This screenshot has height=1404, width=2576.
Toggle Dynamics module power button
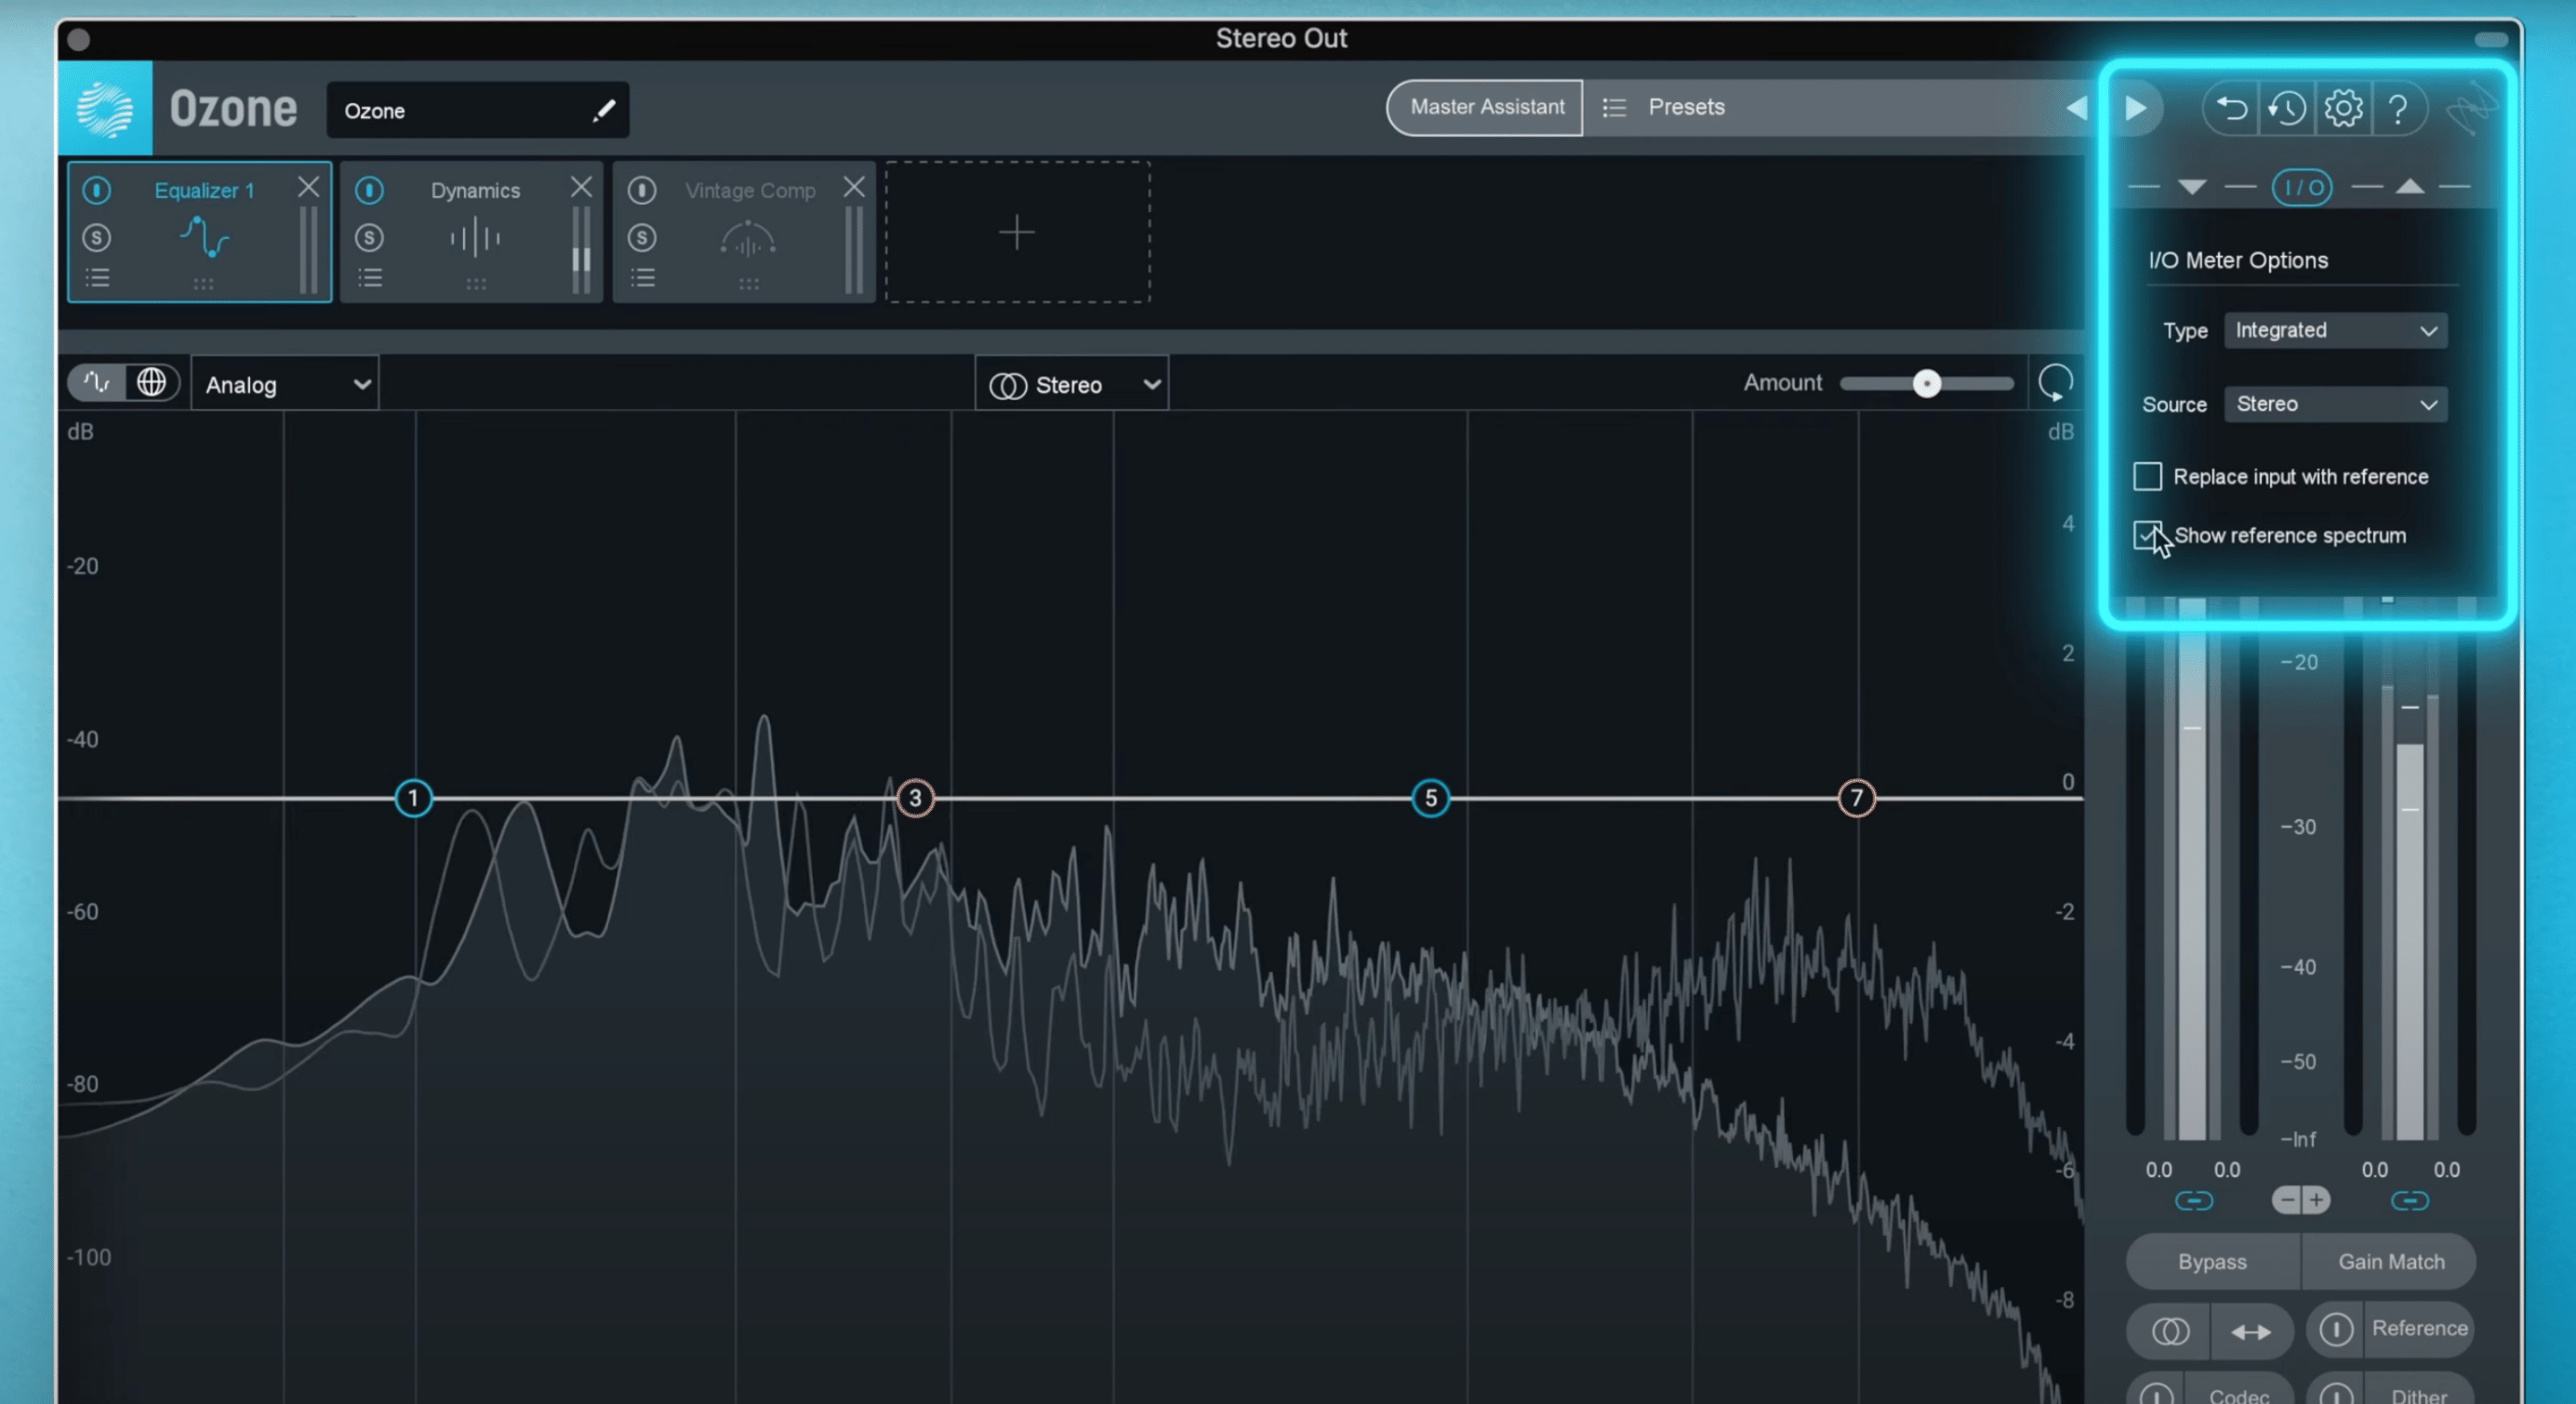(x=370, y=190)
